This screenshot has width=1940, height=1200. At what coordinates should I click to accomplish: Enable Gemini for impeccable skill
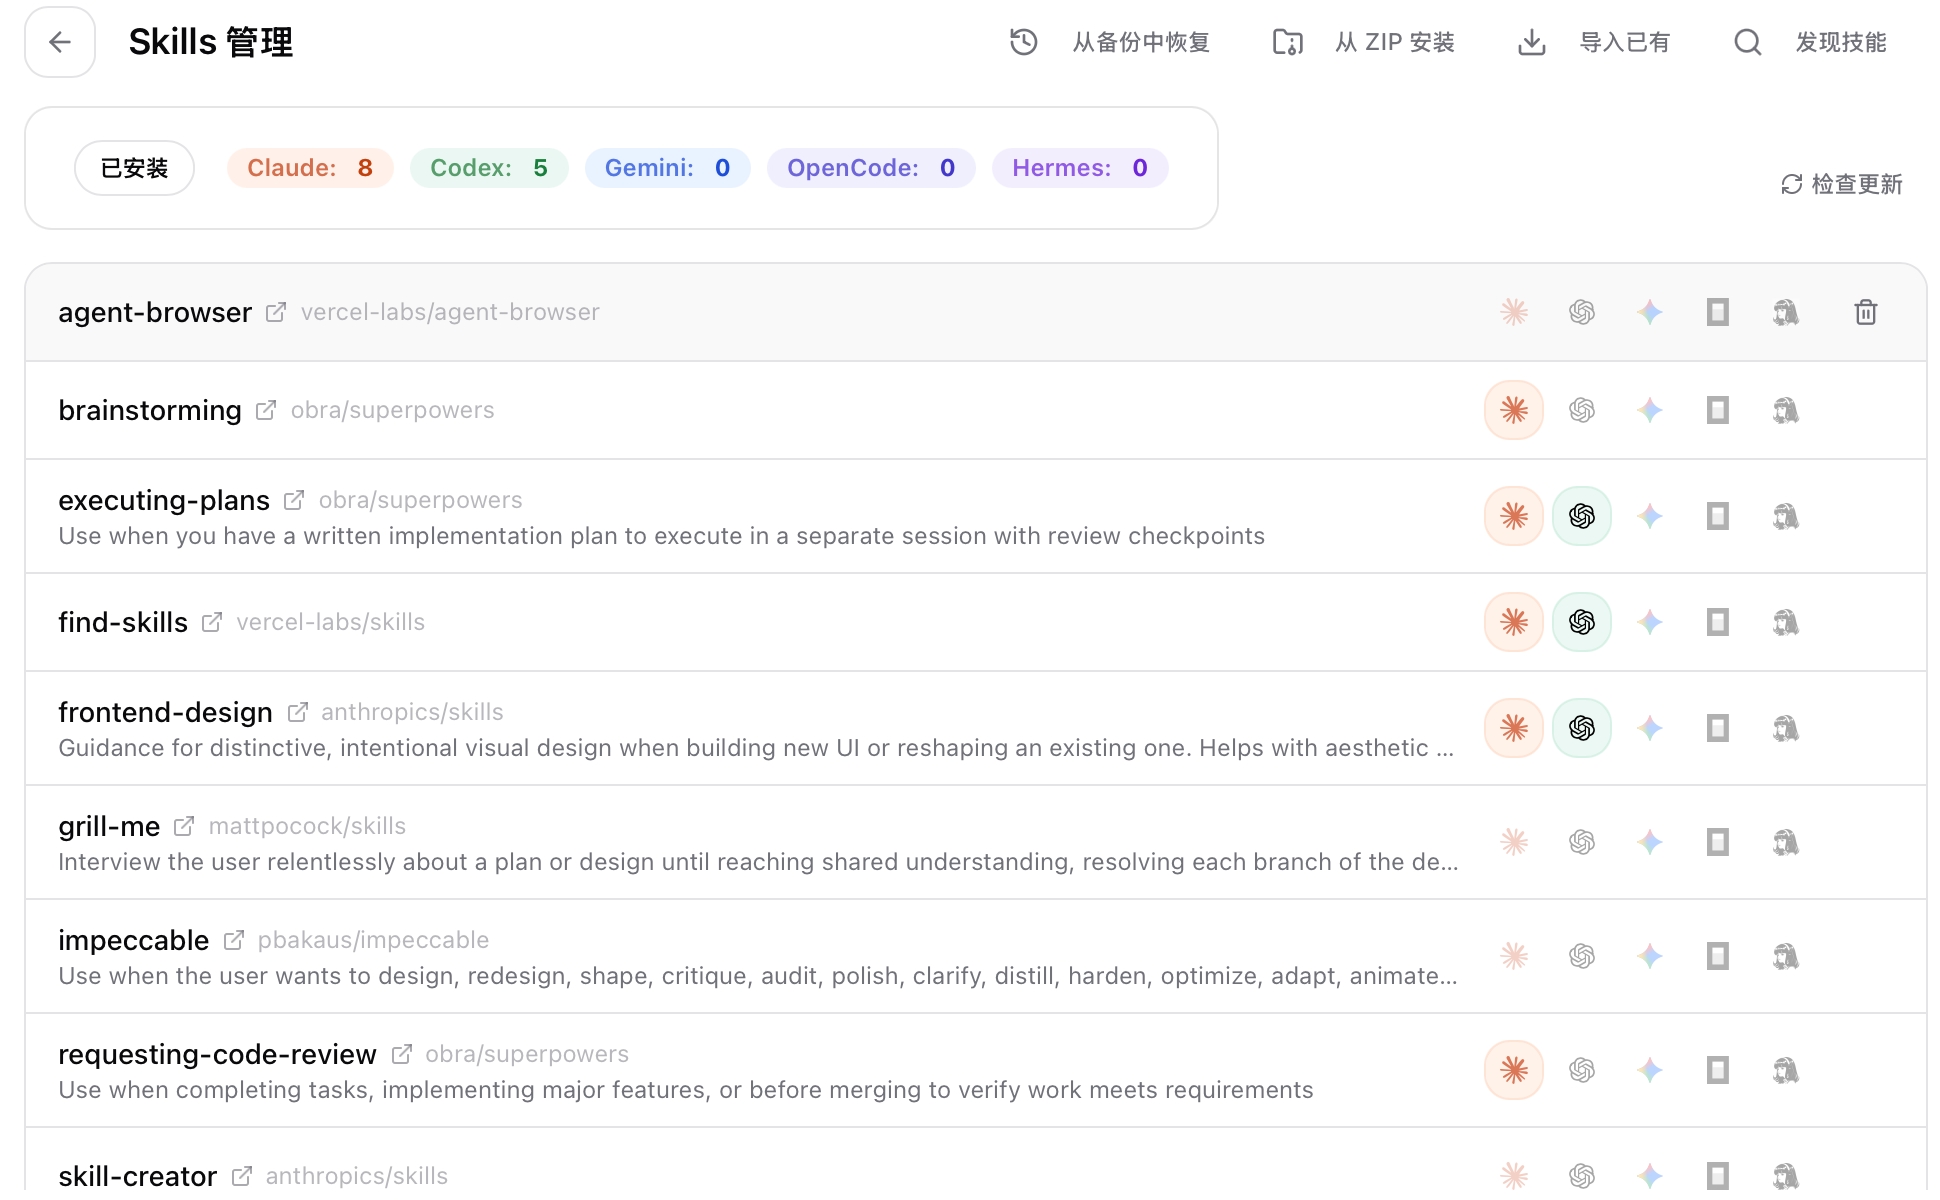pyautogui.click(x=1650, y=956)
